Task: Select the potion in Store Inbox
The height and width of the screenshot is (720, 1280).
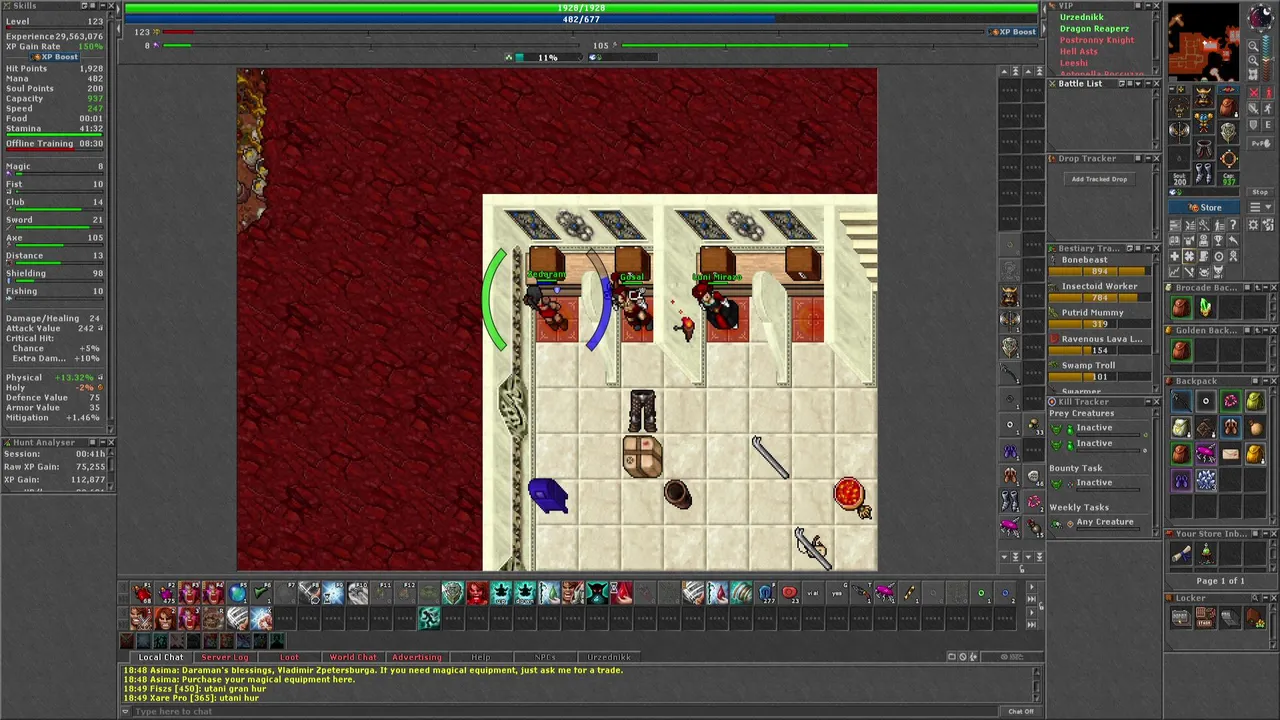Action: click(x=1206, y=554)
